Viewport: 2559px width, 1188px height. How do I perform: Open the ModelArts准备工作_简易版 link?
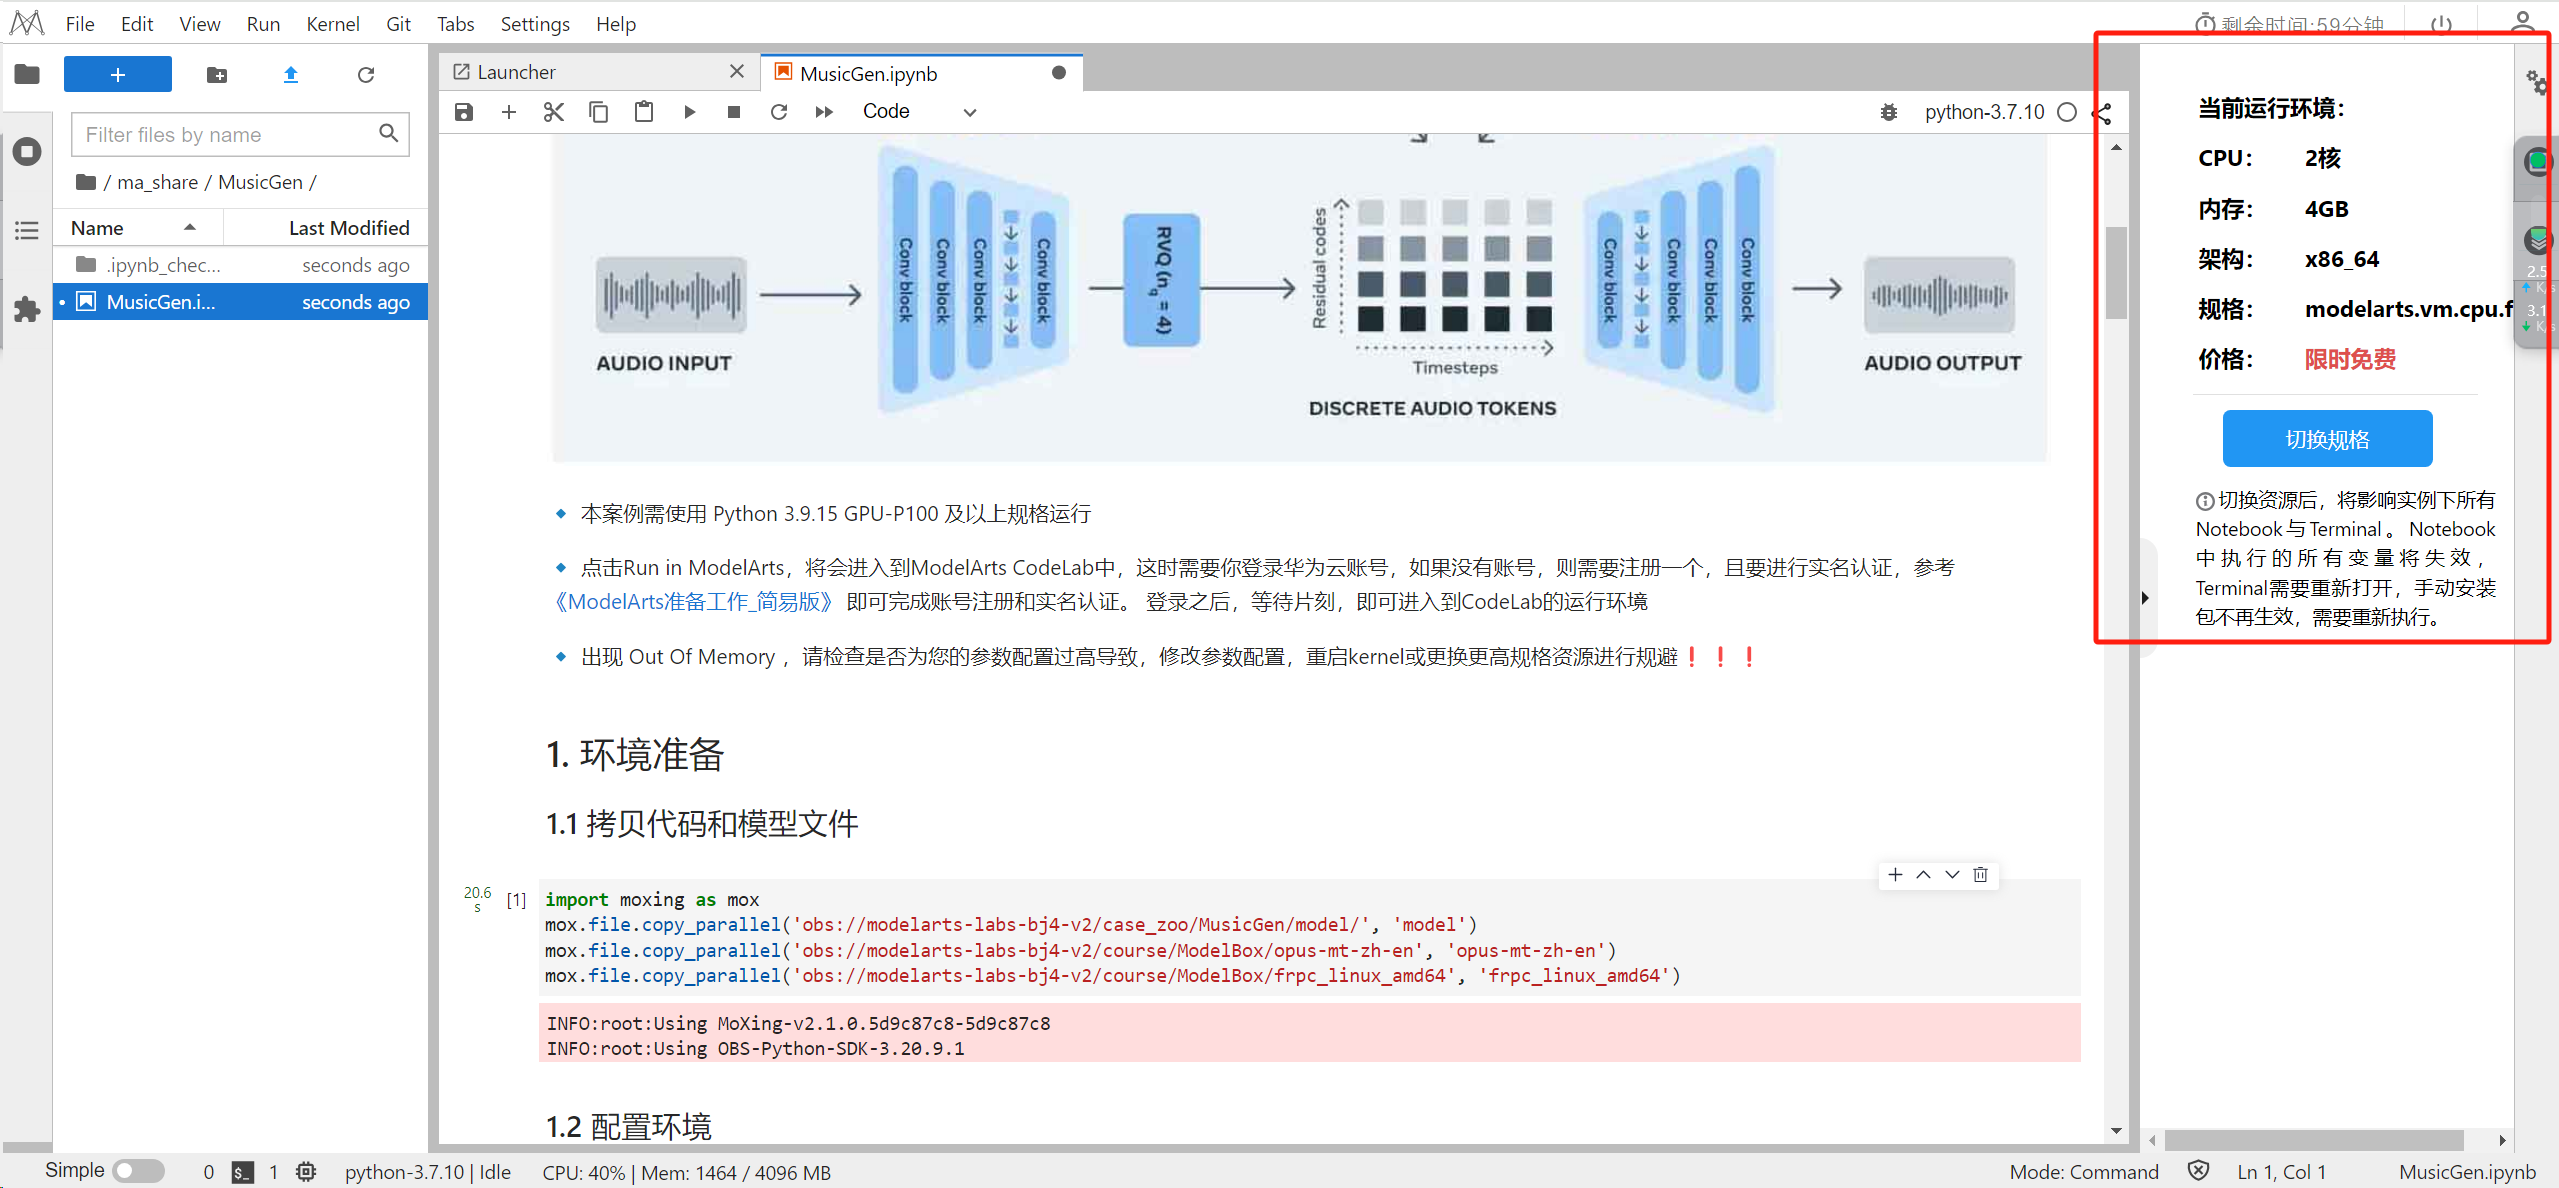coord(694,602)
